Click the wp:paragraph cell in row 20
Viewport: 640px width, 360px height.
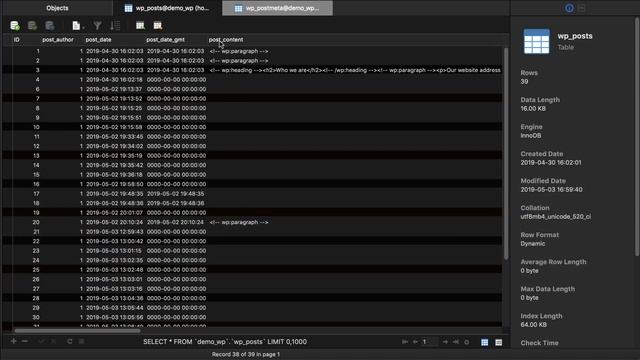pyautogui.click(x=239, y=222)
